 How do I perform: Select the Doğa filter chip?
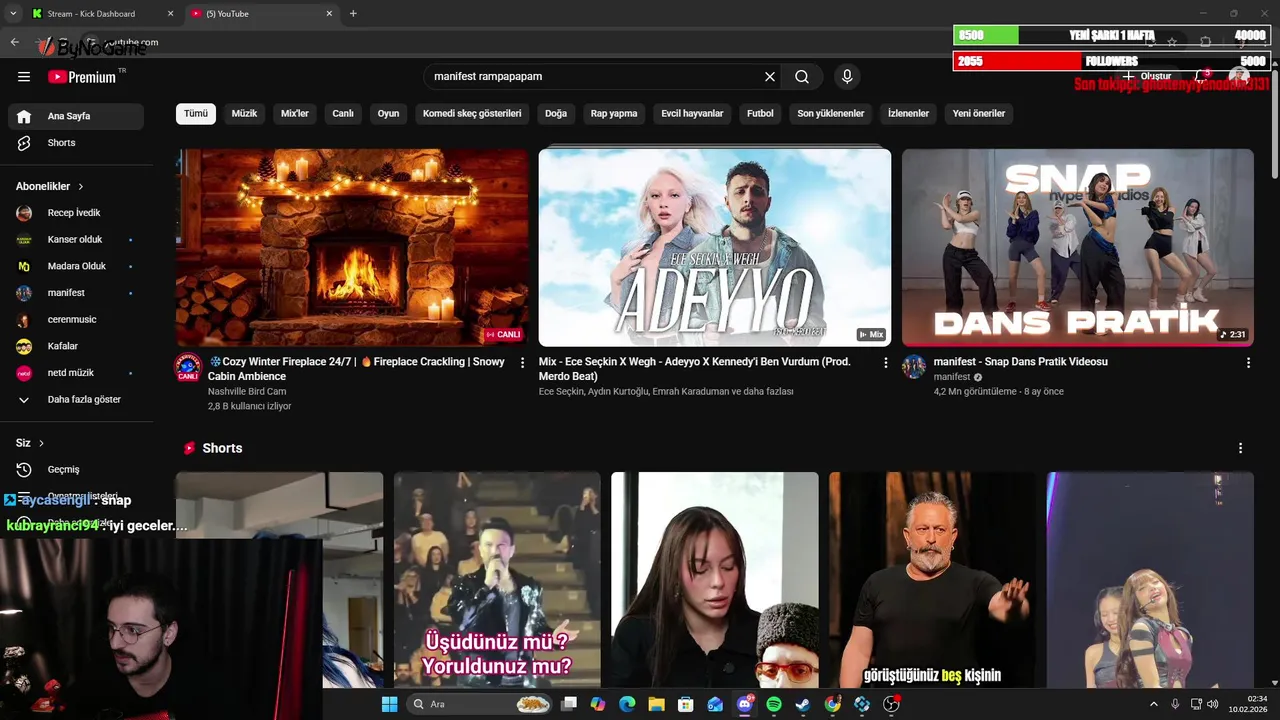click(x=556, y=114)
